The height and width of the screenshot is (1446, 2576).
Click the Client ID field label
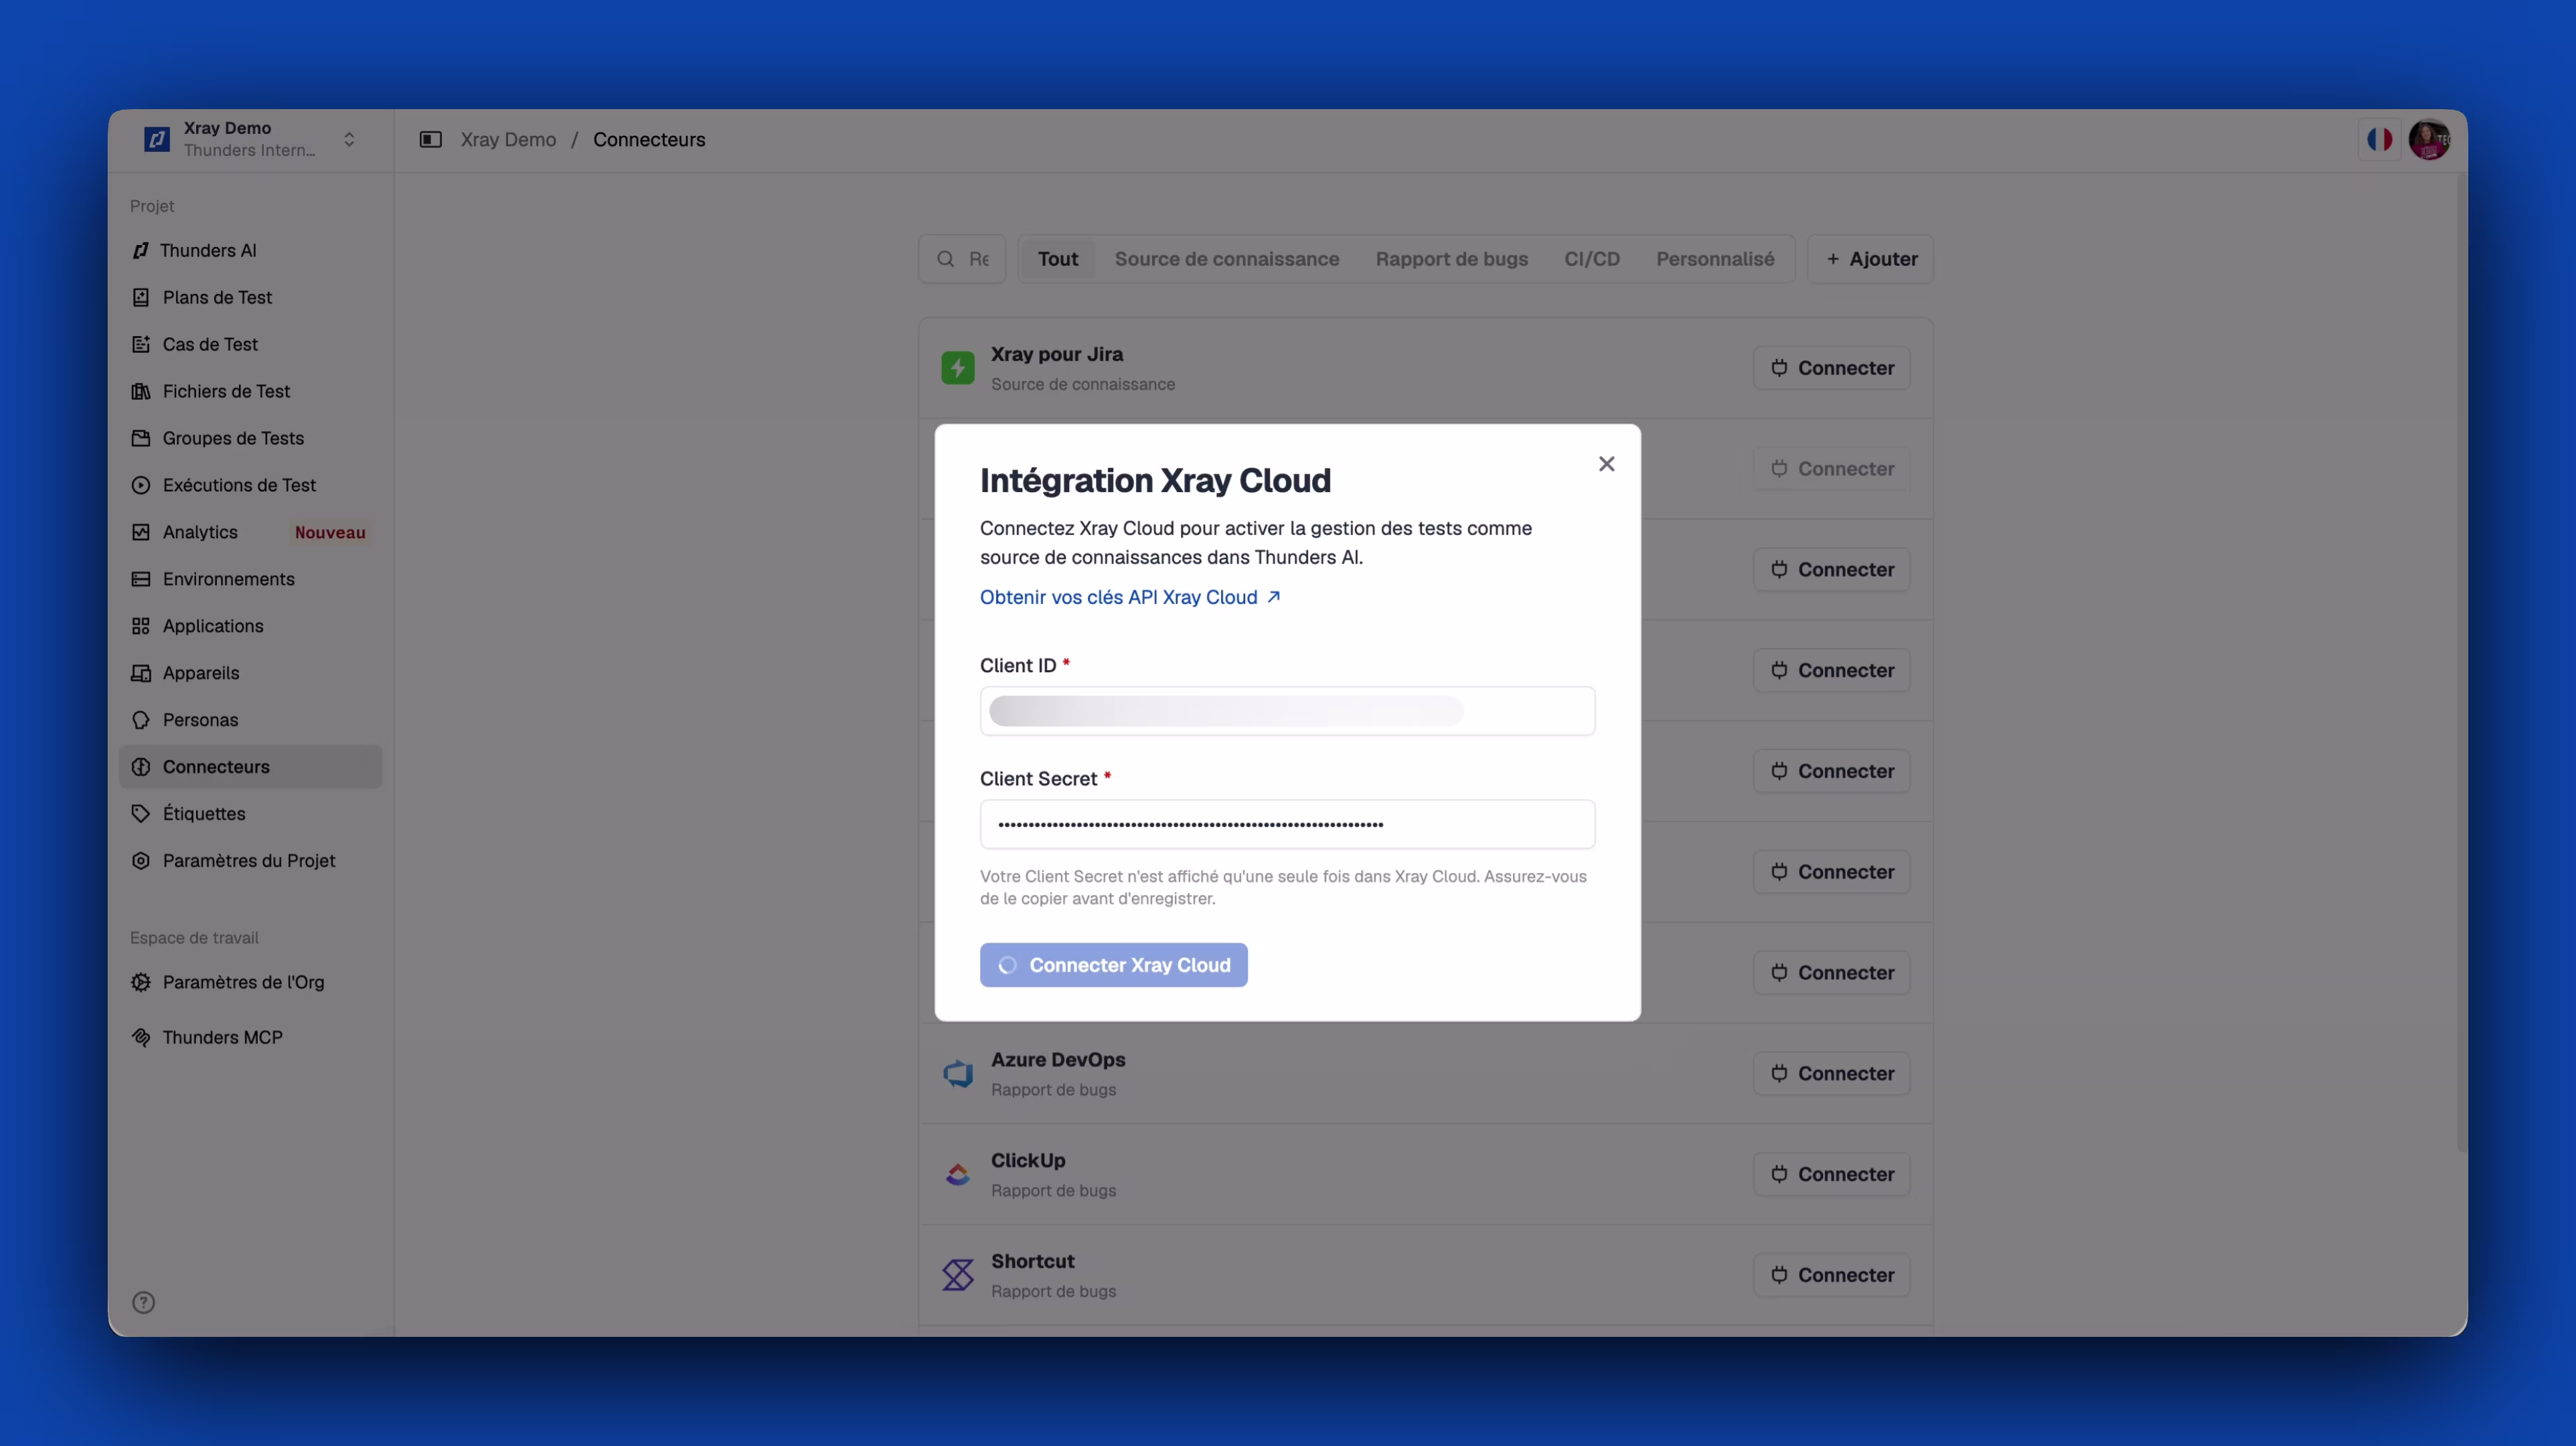pos(1018,666)
